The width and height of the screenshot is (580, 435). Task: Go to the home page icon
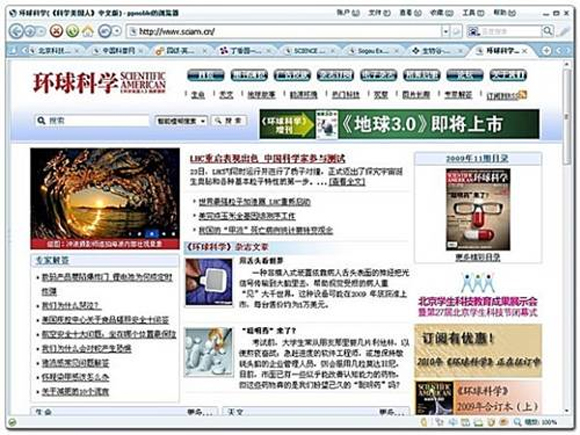click(x=88, y=31)
